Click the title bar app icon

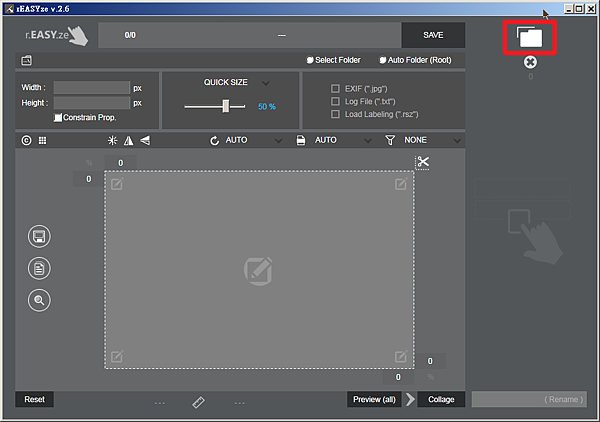(x=10, y=9)
